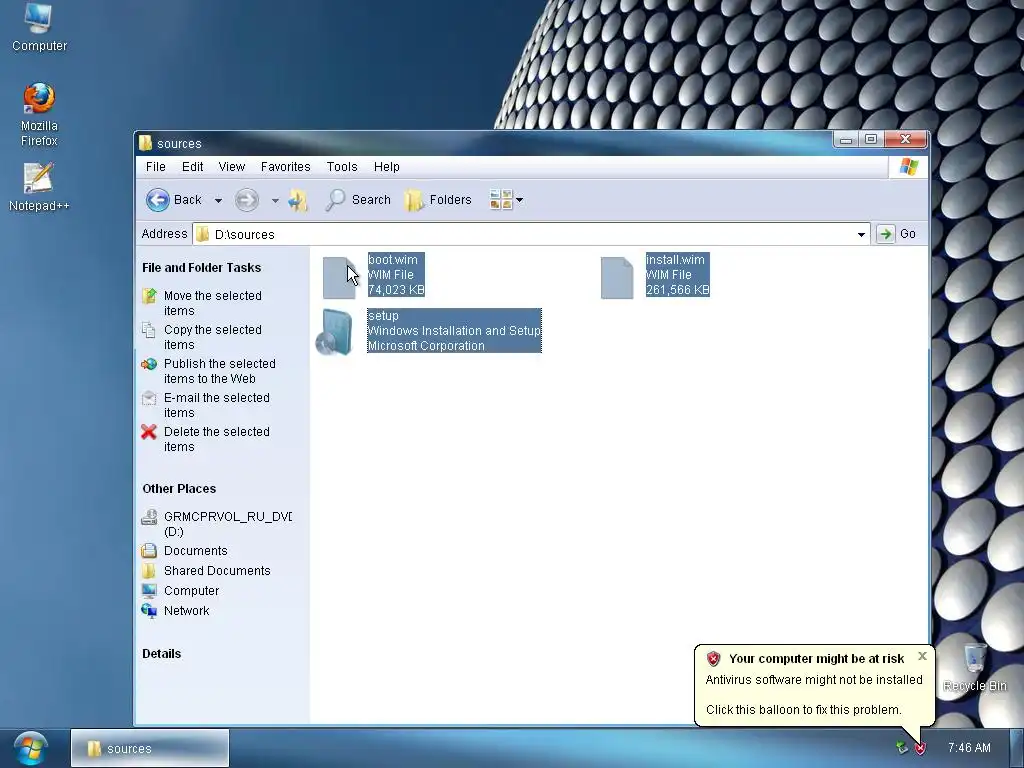Screen dimensions: 1024x768
Task: Open the Favorites menu
Action: (x=285, y=167)
